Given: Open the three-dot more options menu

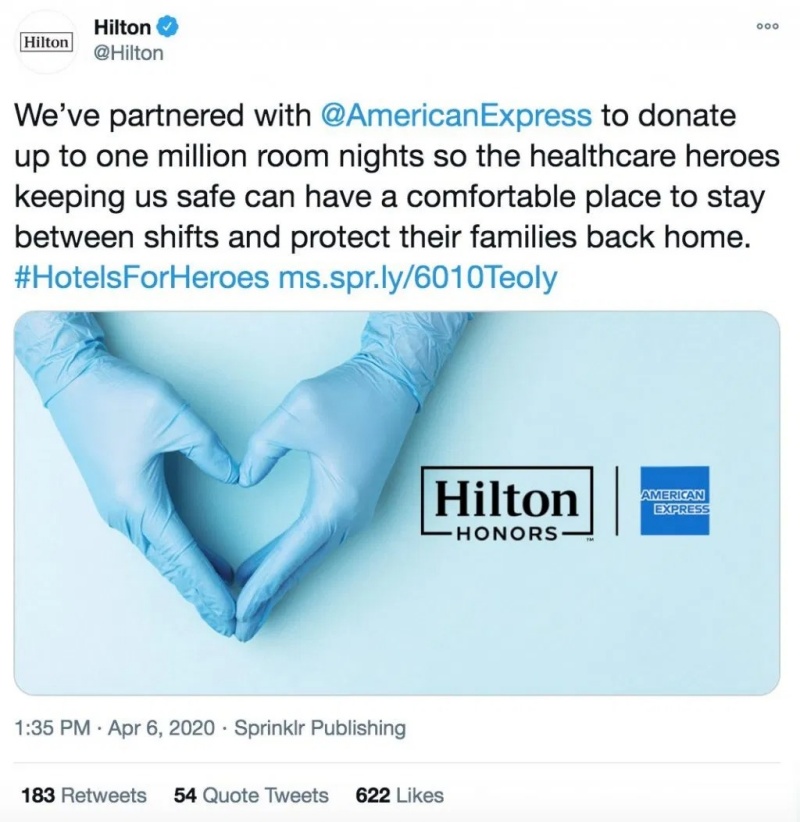Looking at the screenshot, I should (767, 26).
